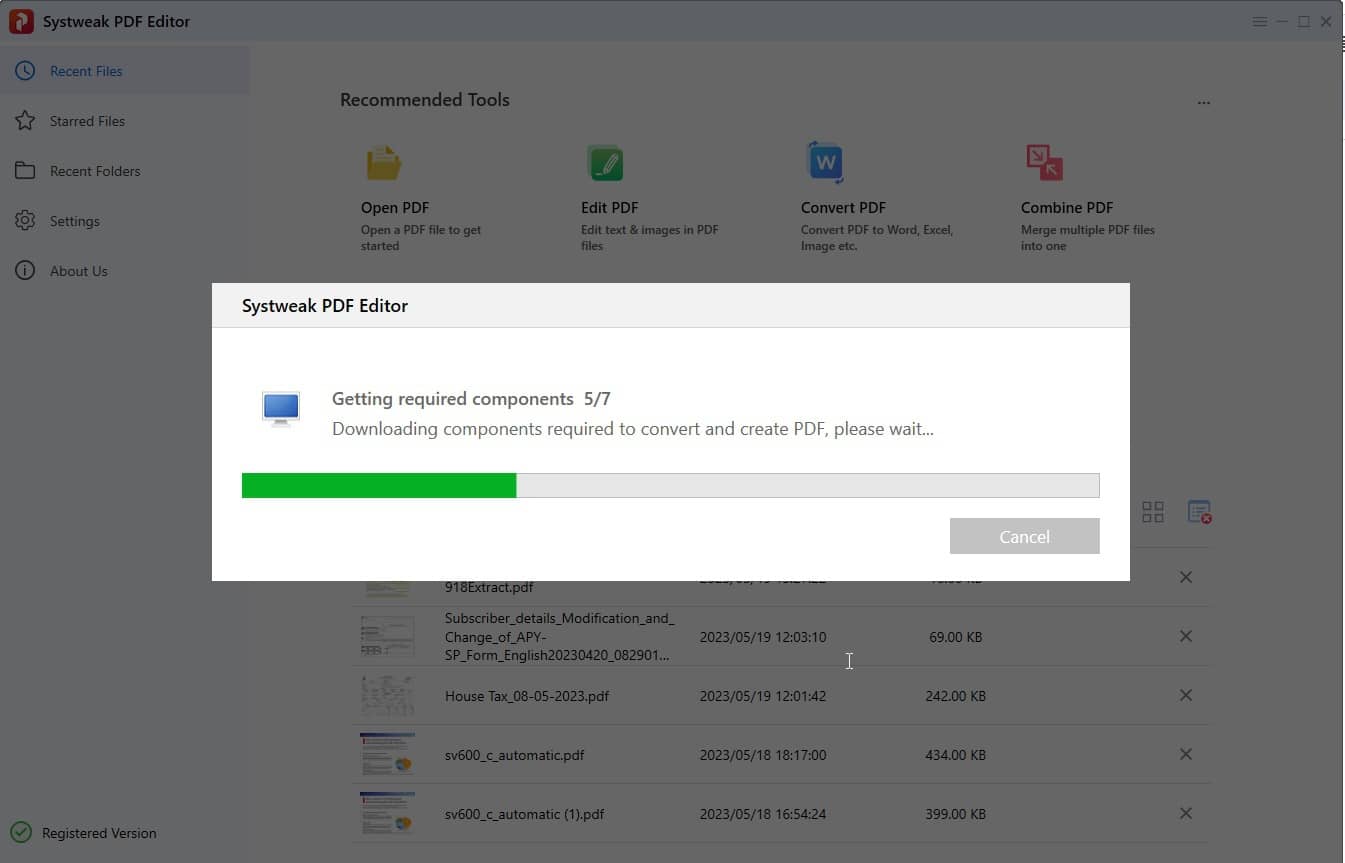The image size is (1345, 863).
Task: Remove sv600_c_automatic.pdf from recent files
Action: (x=1186, y=754)
